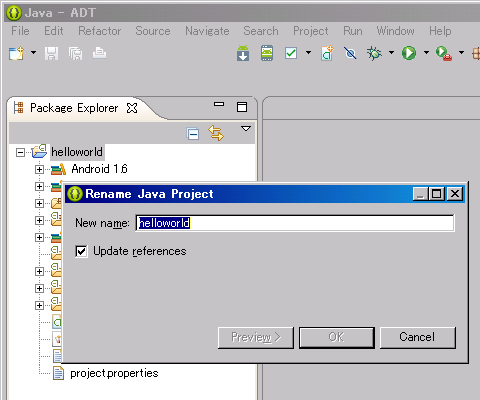Toggle the Skip All Breakpoints icon
The image size is (480, 400).
coord(350,53)
